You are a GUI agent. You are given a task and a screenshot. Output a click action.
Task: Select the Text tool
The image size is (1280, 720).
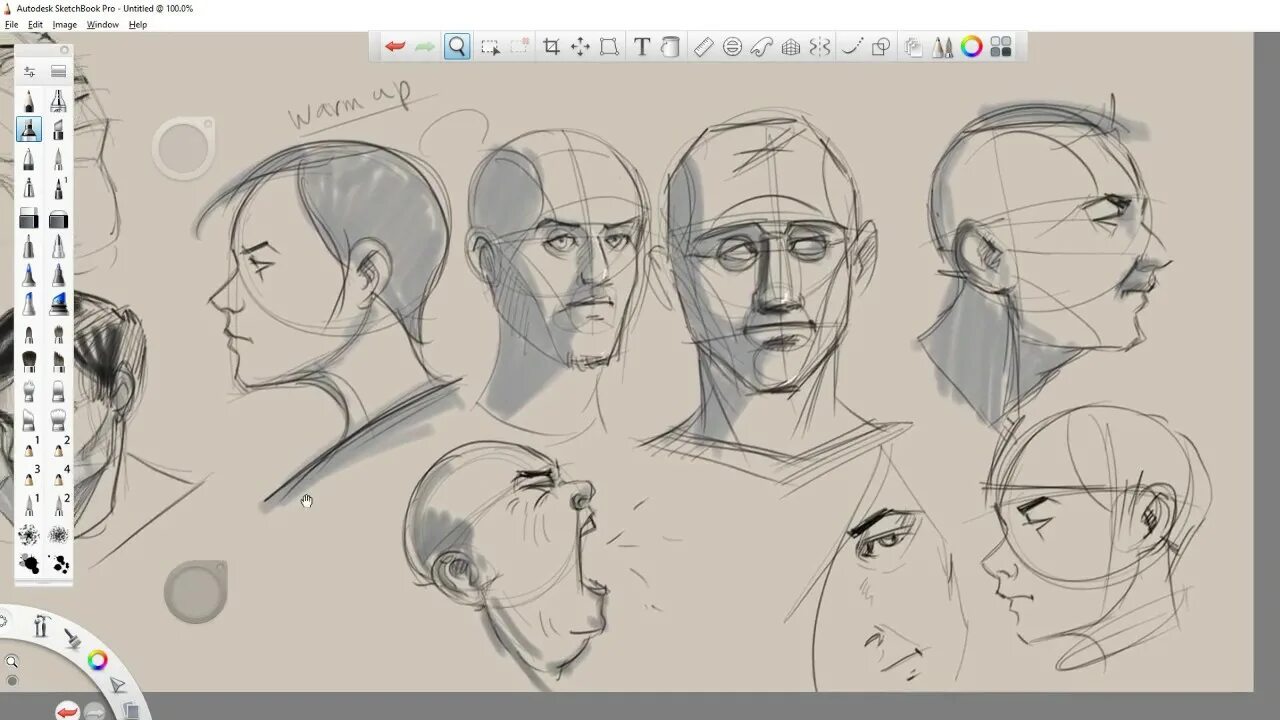(x=642, y=47)
